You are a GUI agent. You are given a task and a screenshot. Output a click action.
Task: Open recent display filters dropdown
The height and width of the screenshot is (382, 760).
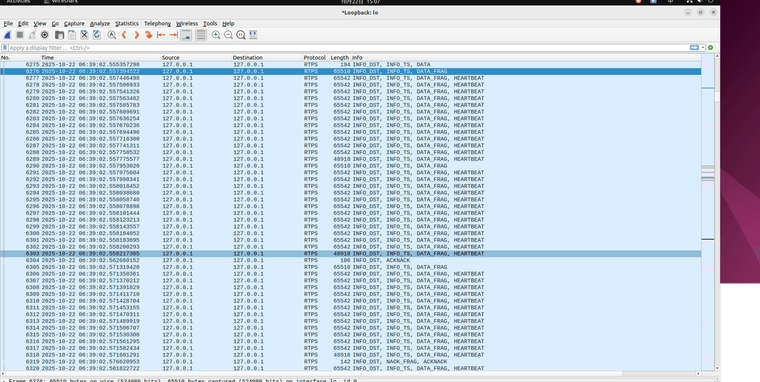(x=703, y=48)
